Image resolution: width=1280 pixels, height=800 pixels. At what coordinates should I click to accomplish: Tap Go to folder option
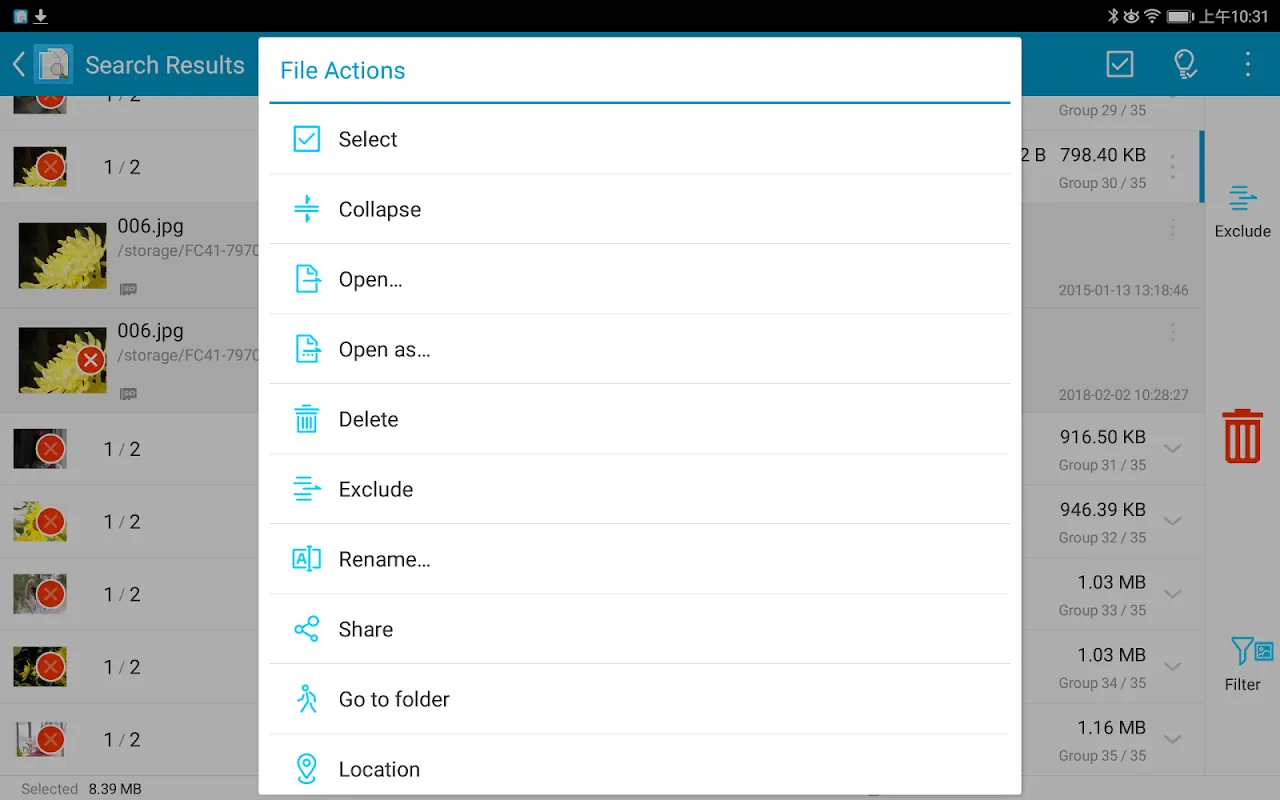(394, 699)
